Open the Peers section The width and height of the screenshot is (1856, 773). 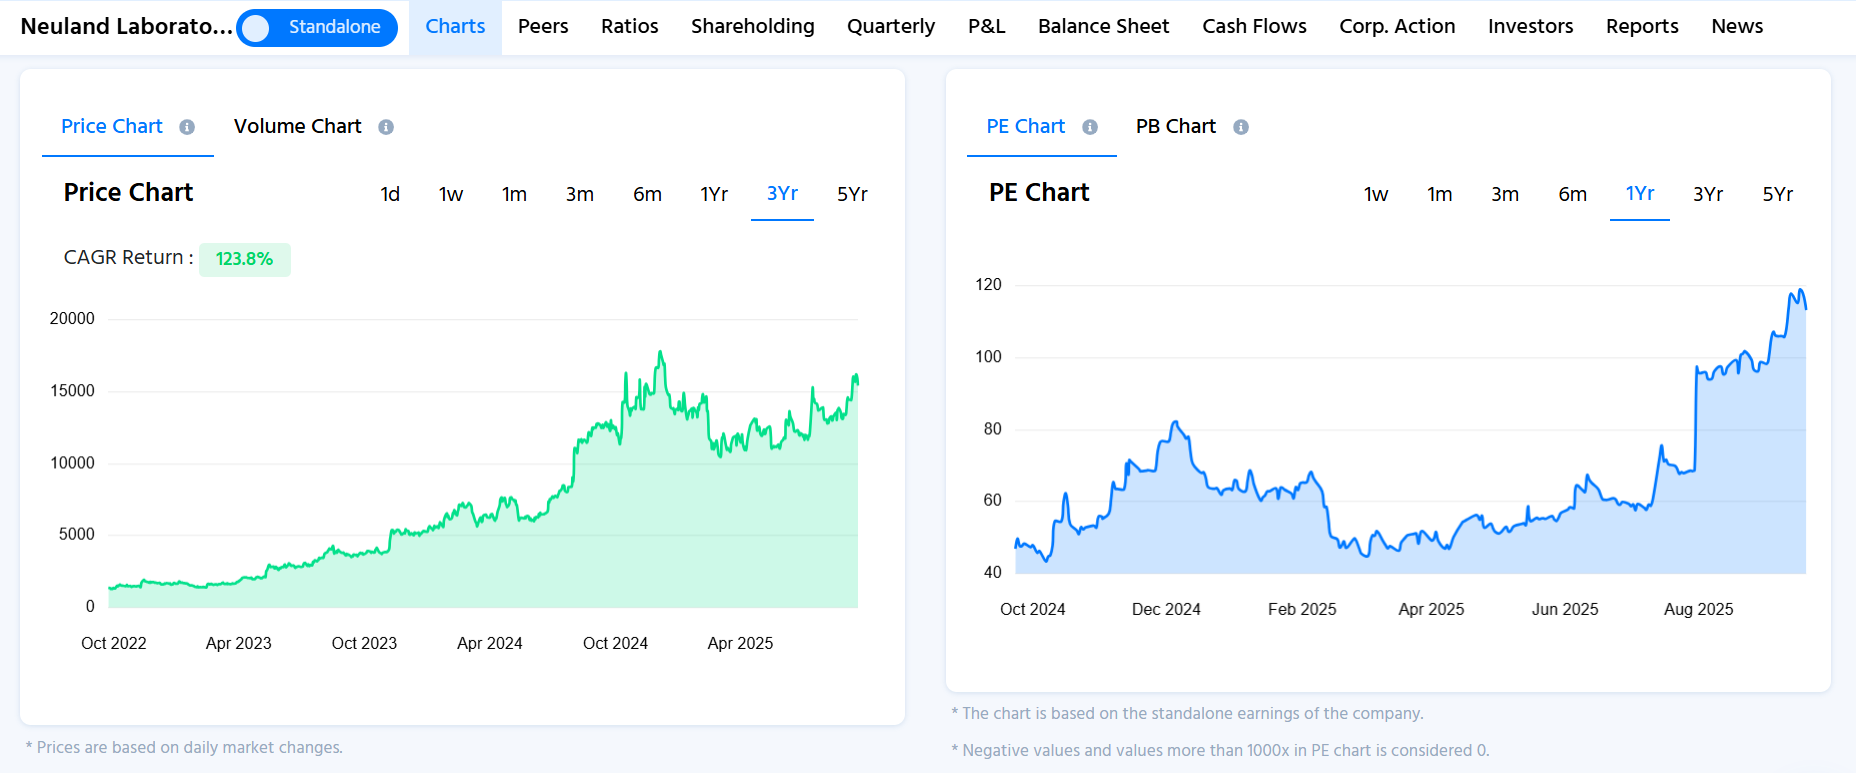pyautogui.click(x=543, y=27)
